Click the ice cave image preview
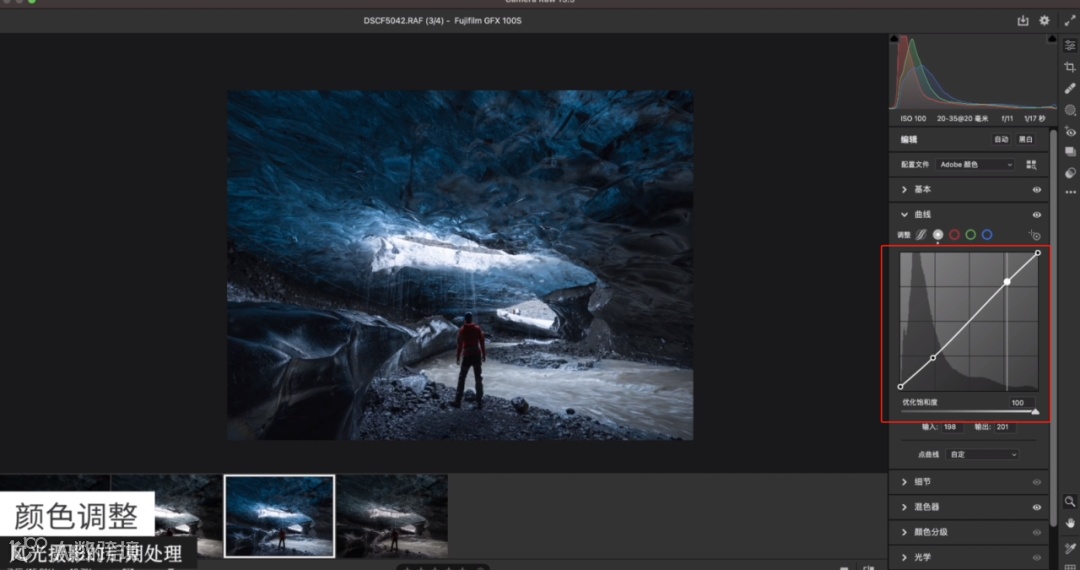The width and height of the screenshot is (1080, 570). (x=460, y=265)
